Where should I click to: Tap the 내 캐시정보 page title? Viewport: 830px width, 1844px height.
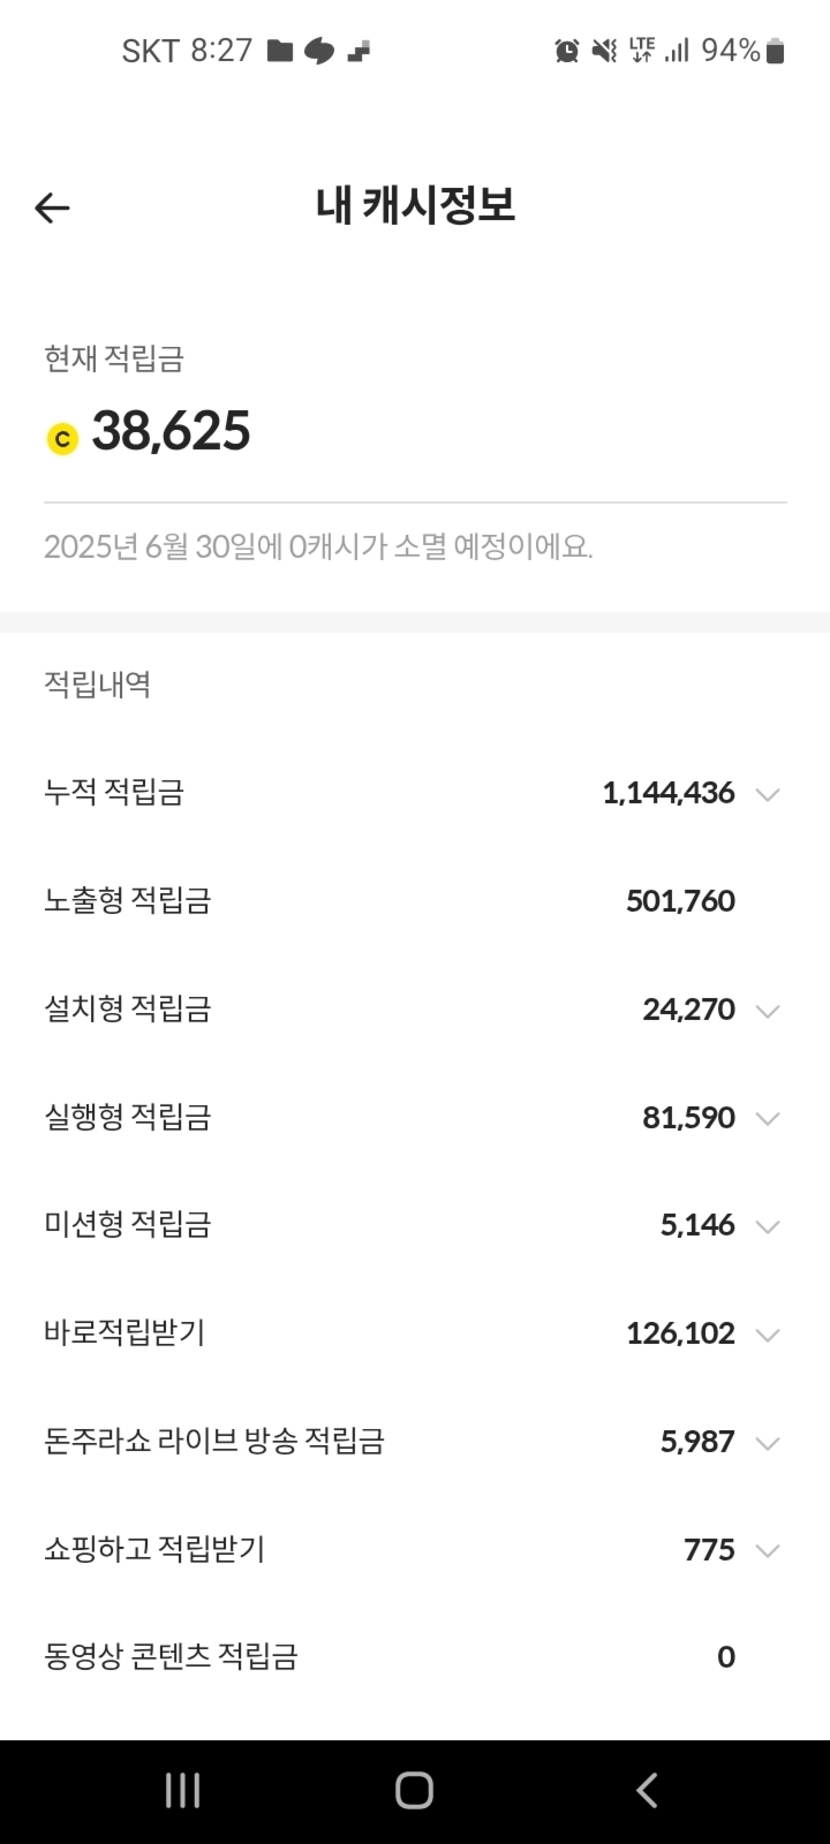click(415, 205)
